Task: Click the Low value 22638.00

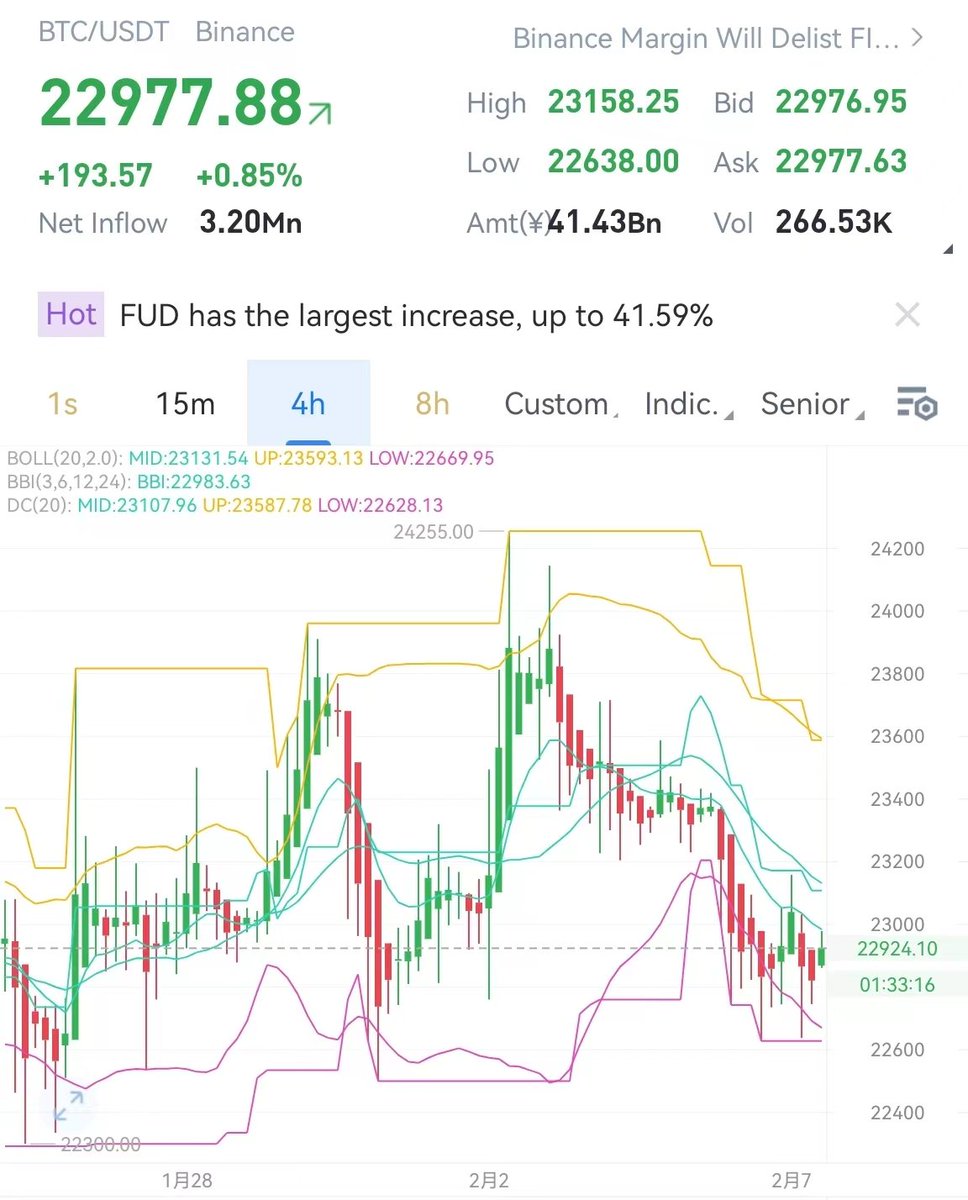Action: [x=613, y=161]
